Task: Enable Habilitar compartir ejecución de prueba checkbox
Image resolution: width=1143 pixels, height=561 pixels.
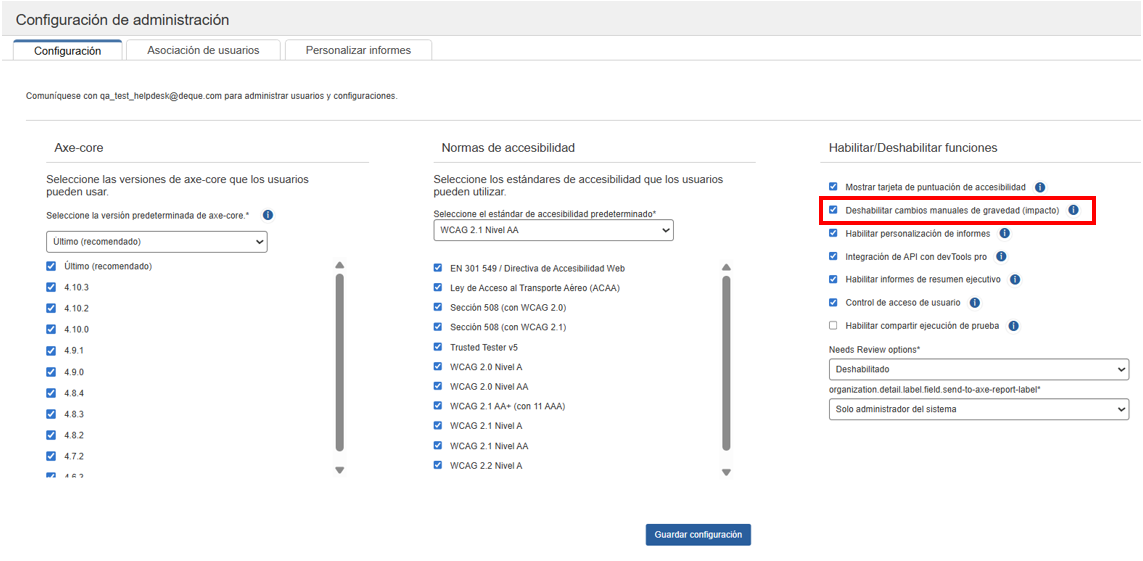Action: tap(833, 326)
